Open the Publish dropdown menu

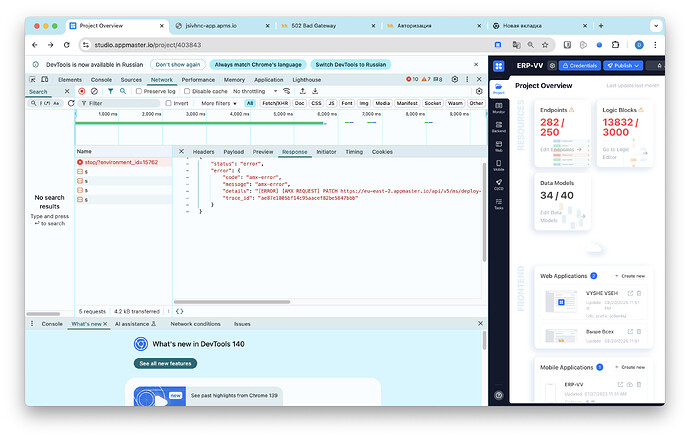tap(624, 65)
